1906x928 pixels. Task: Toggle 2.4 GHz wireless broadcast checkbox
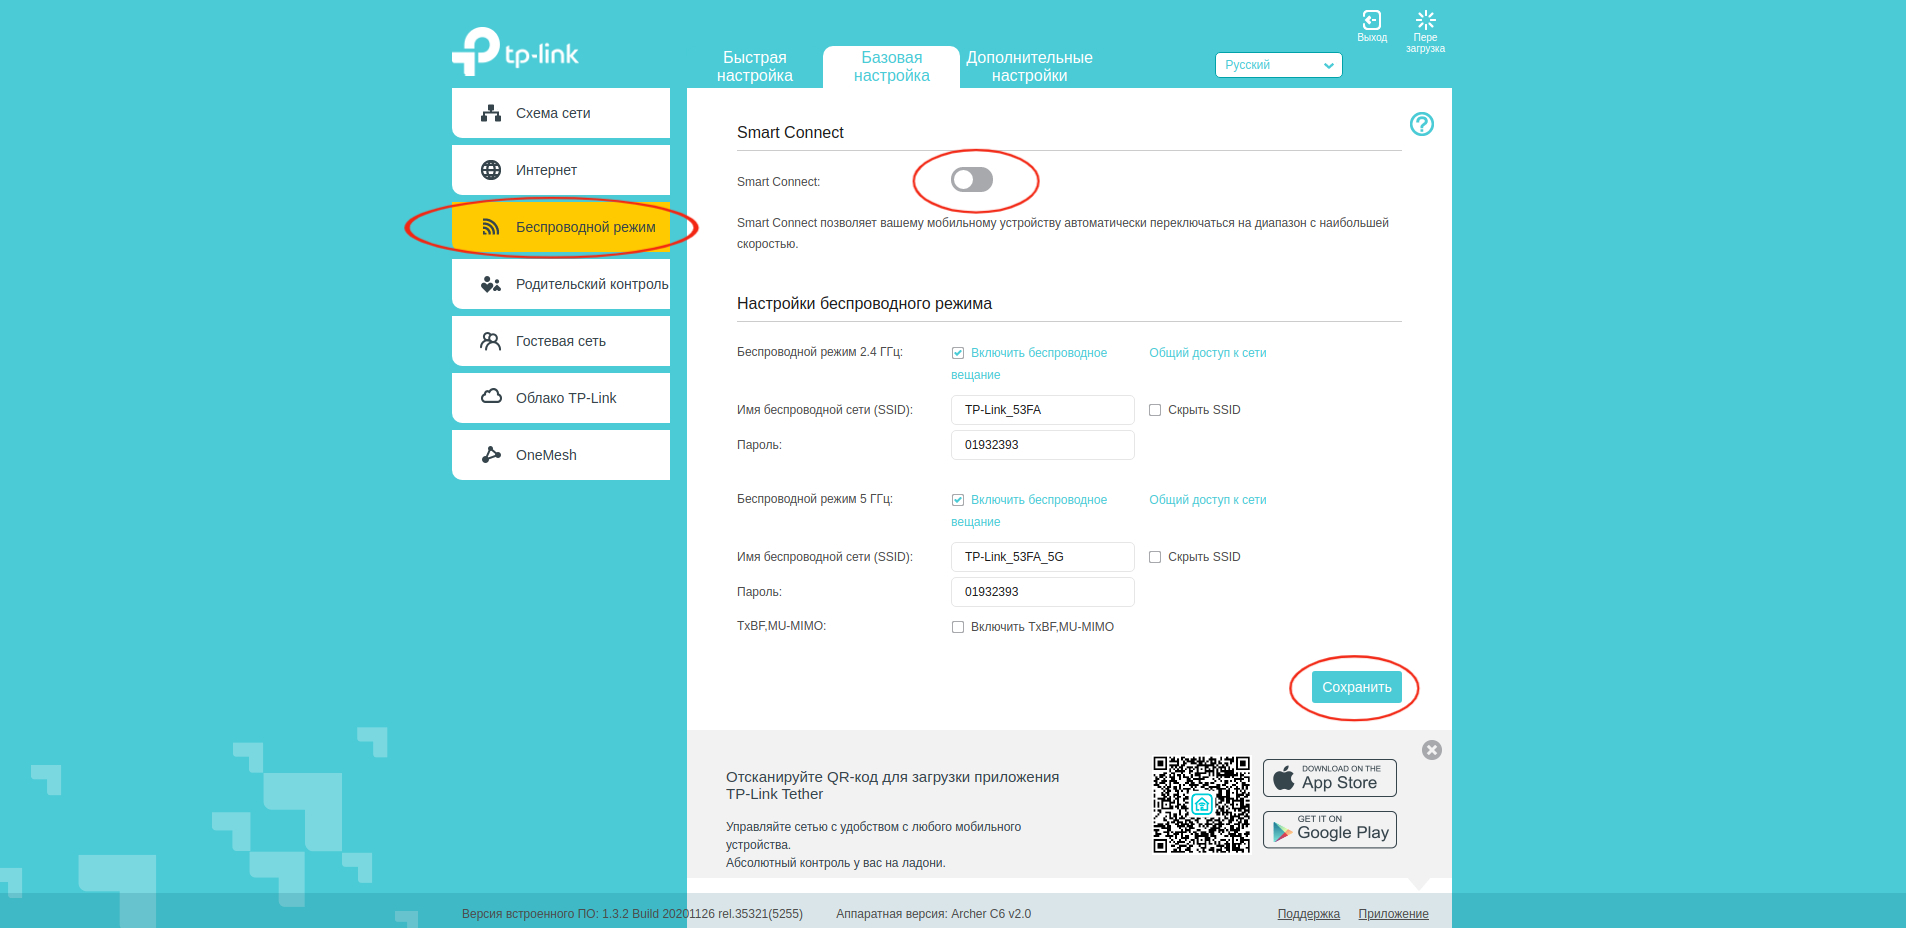pyautogui.click(x=958, y=353)
